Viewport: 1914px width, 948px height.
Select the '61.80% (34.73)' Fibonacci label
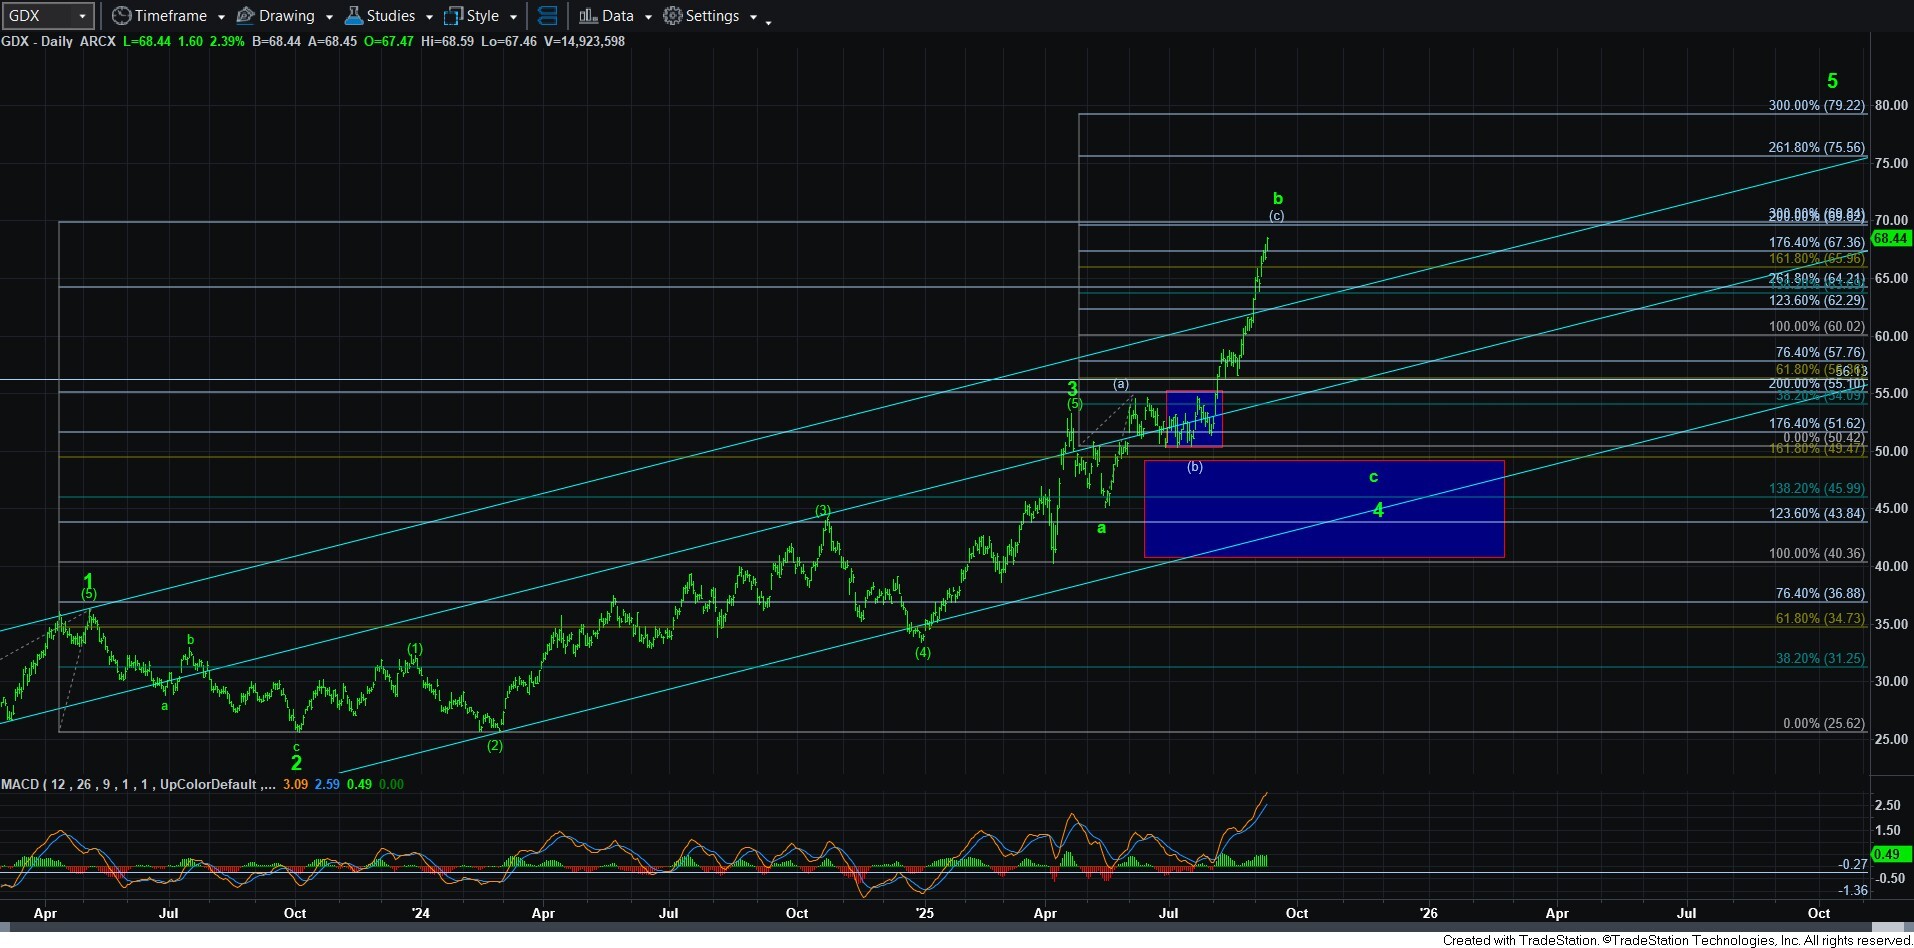(x=1820, y=618)
